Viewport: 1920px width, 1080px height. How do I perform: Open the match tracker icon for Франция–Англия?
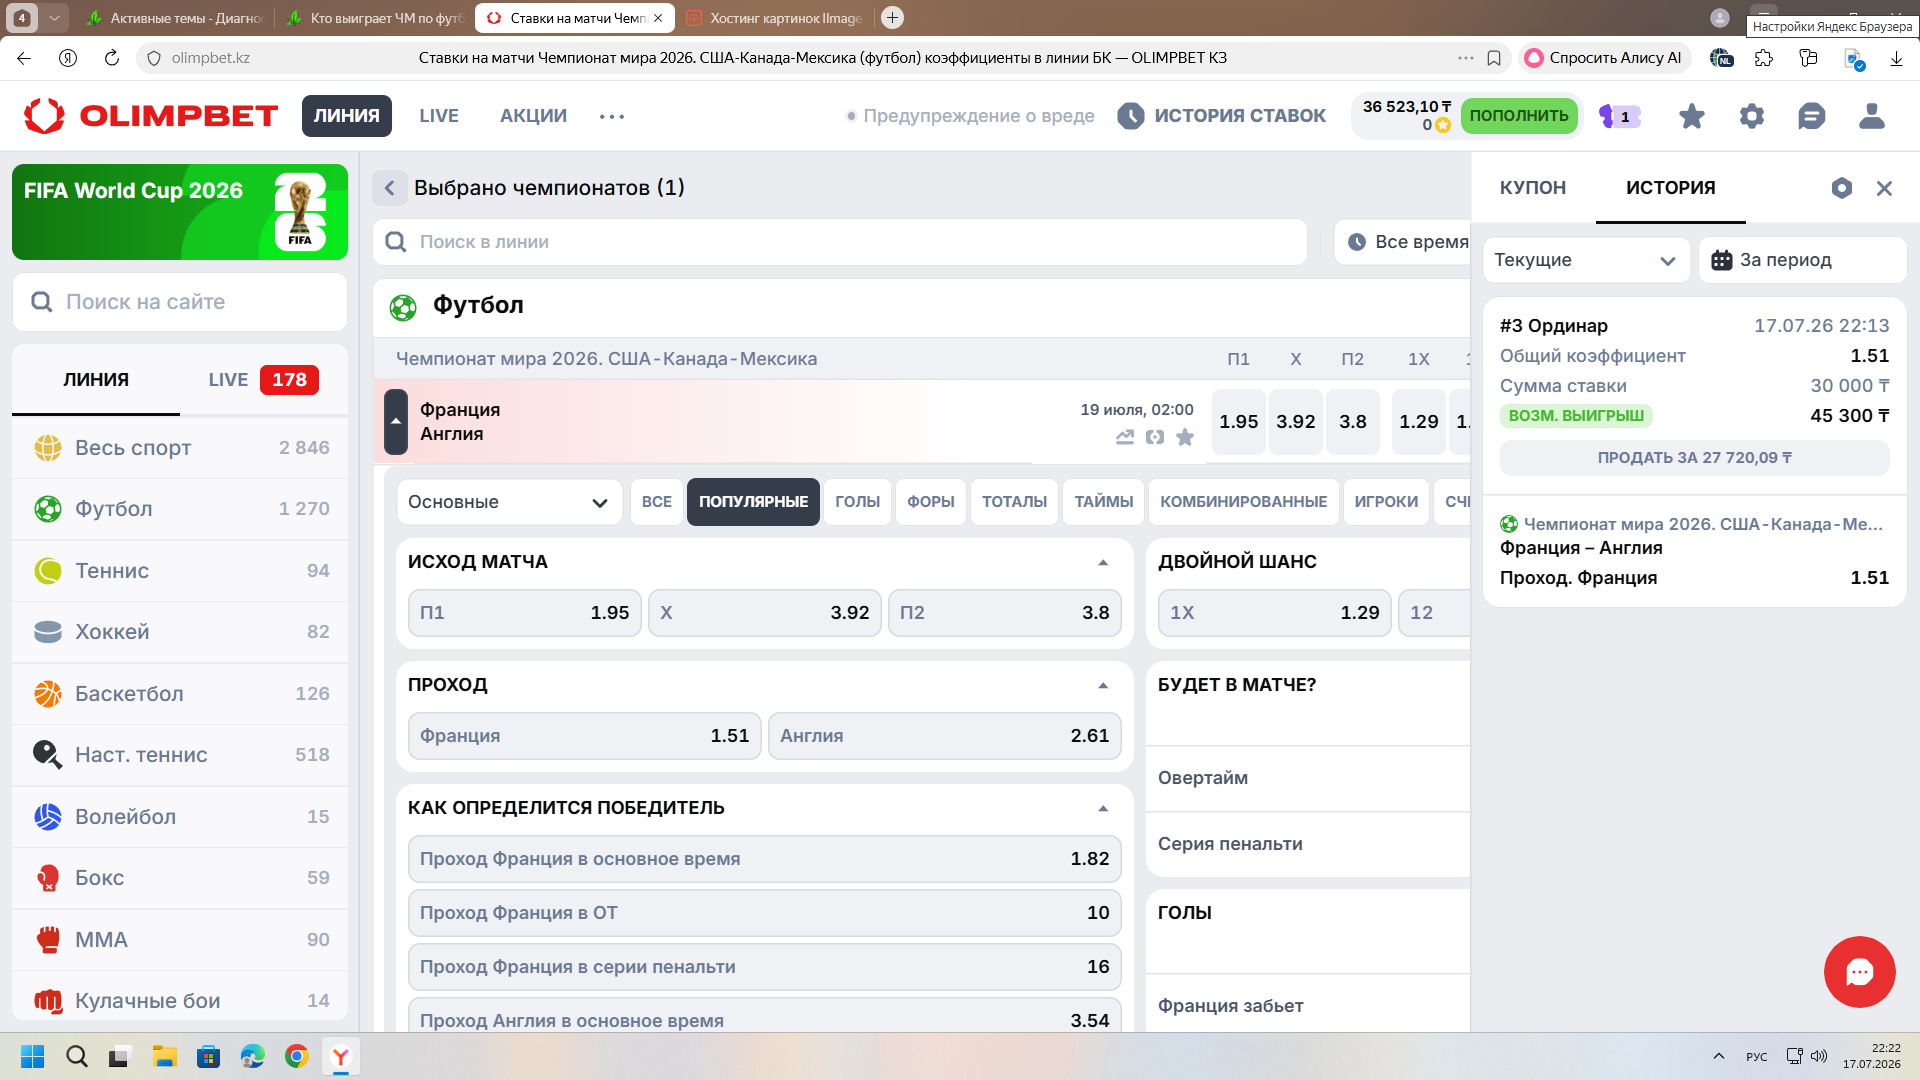[x=1155, y=437]
